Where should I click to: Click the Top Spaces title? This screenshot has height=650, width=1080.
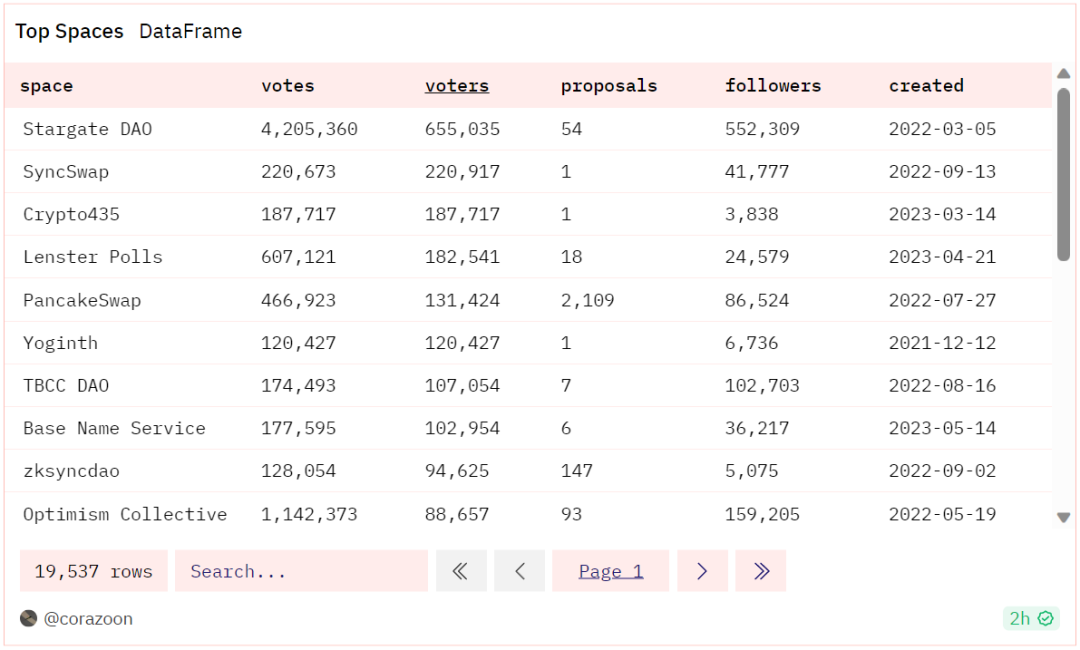[70, 31]
